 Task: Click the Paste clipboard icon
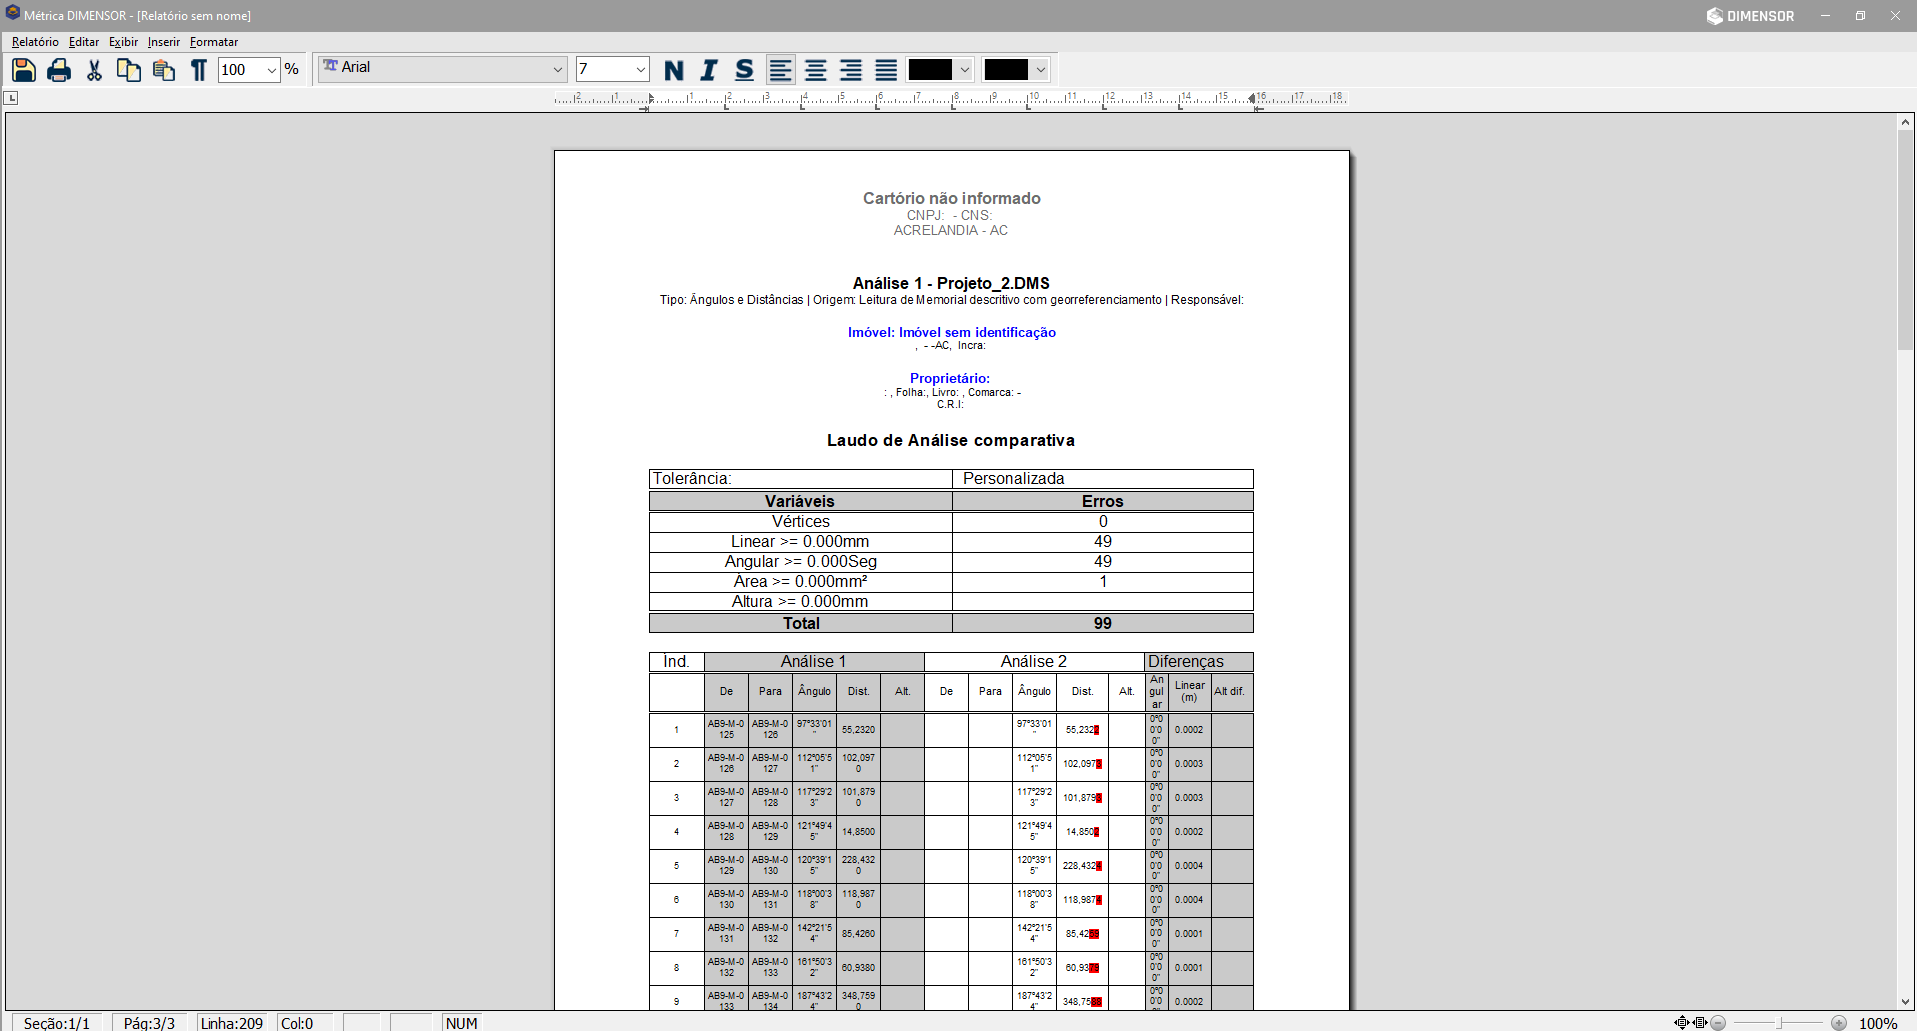tap(164, 70)
